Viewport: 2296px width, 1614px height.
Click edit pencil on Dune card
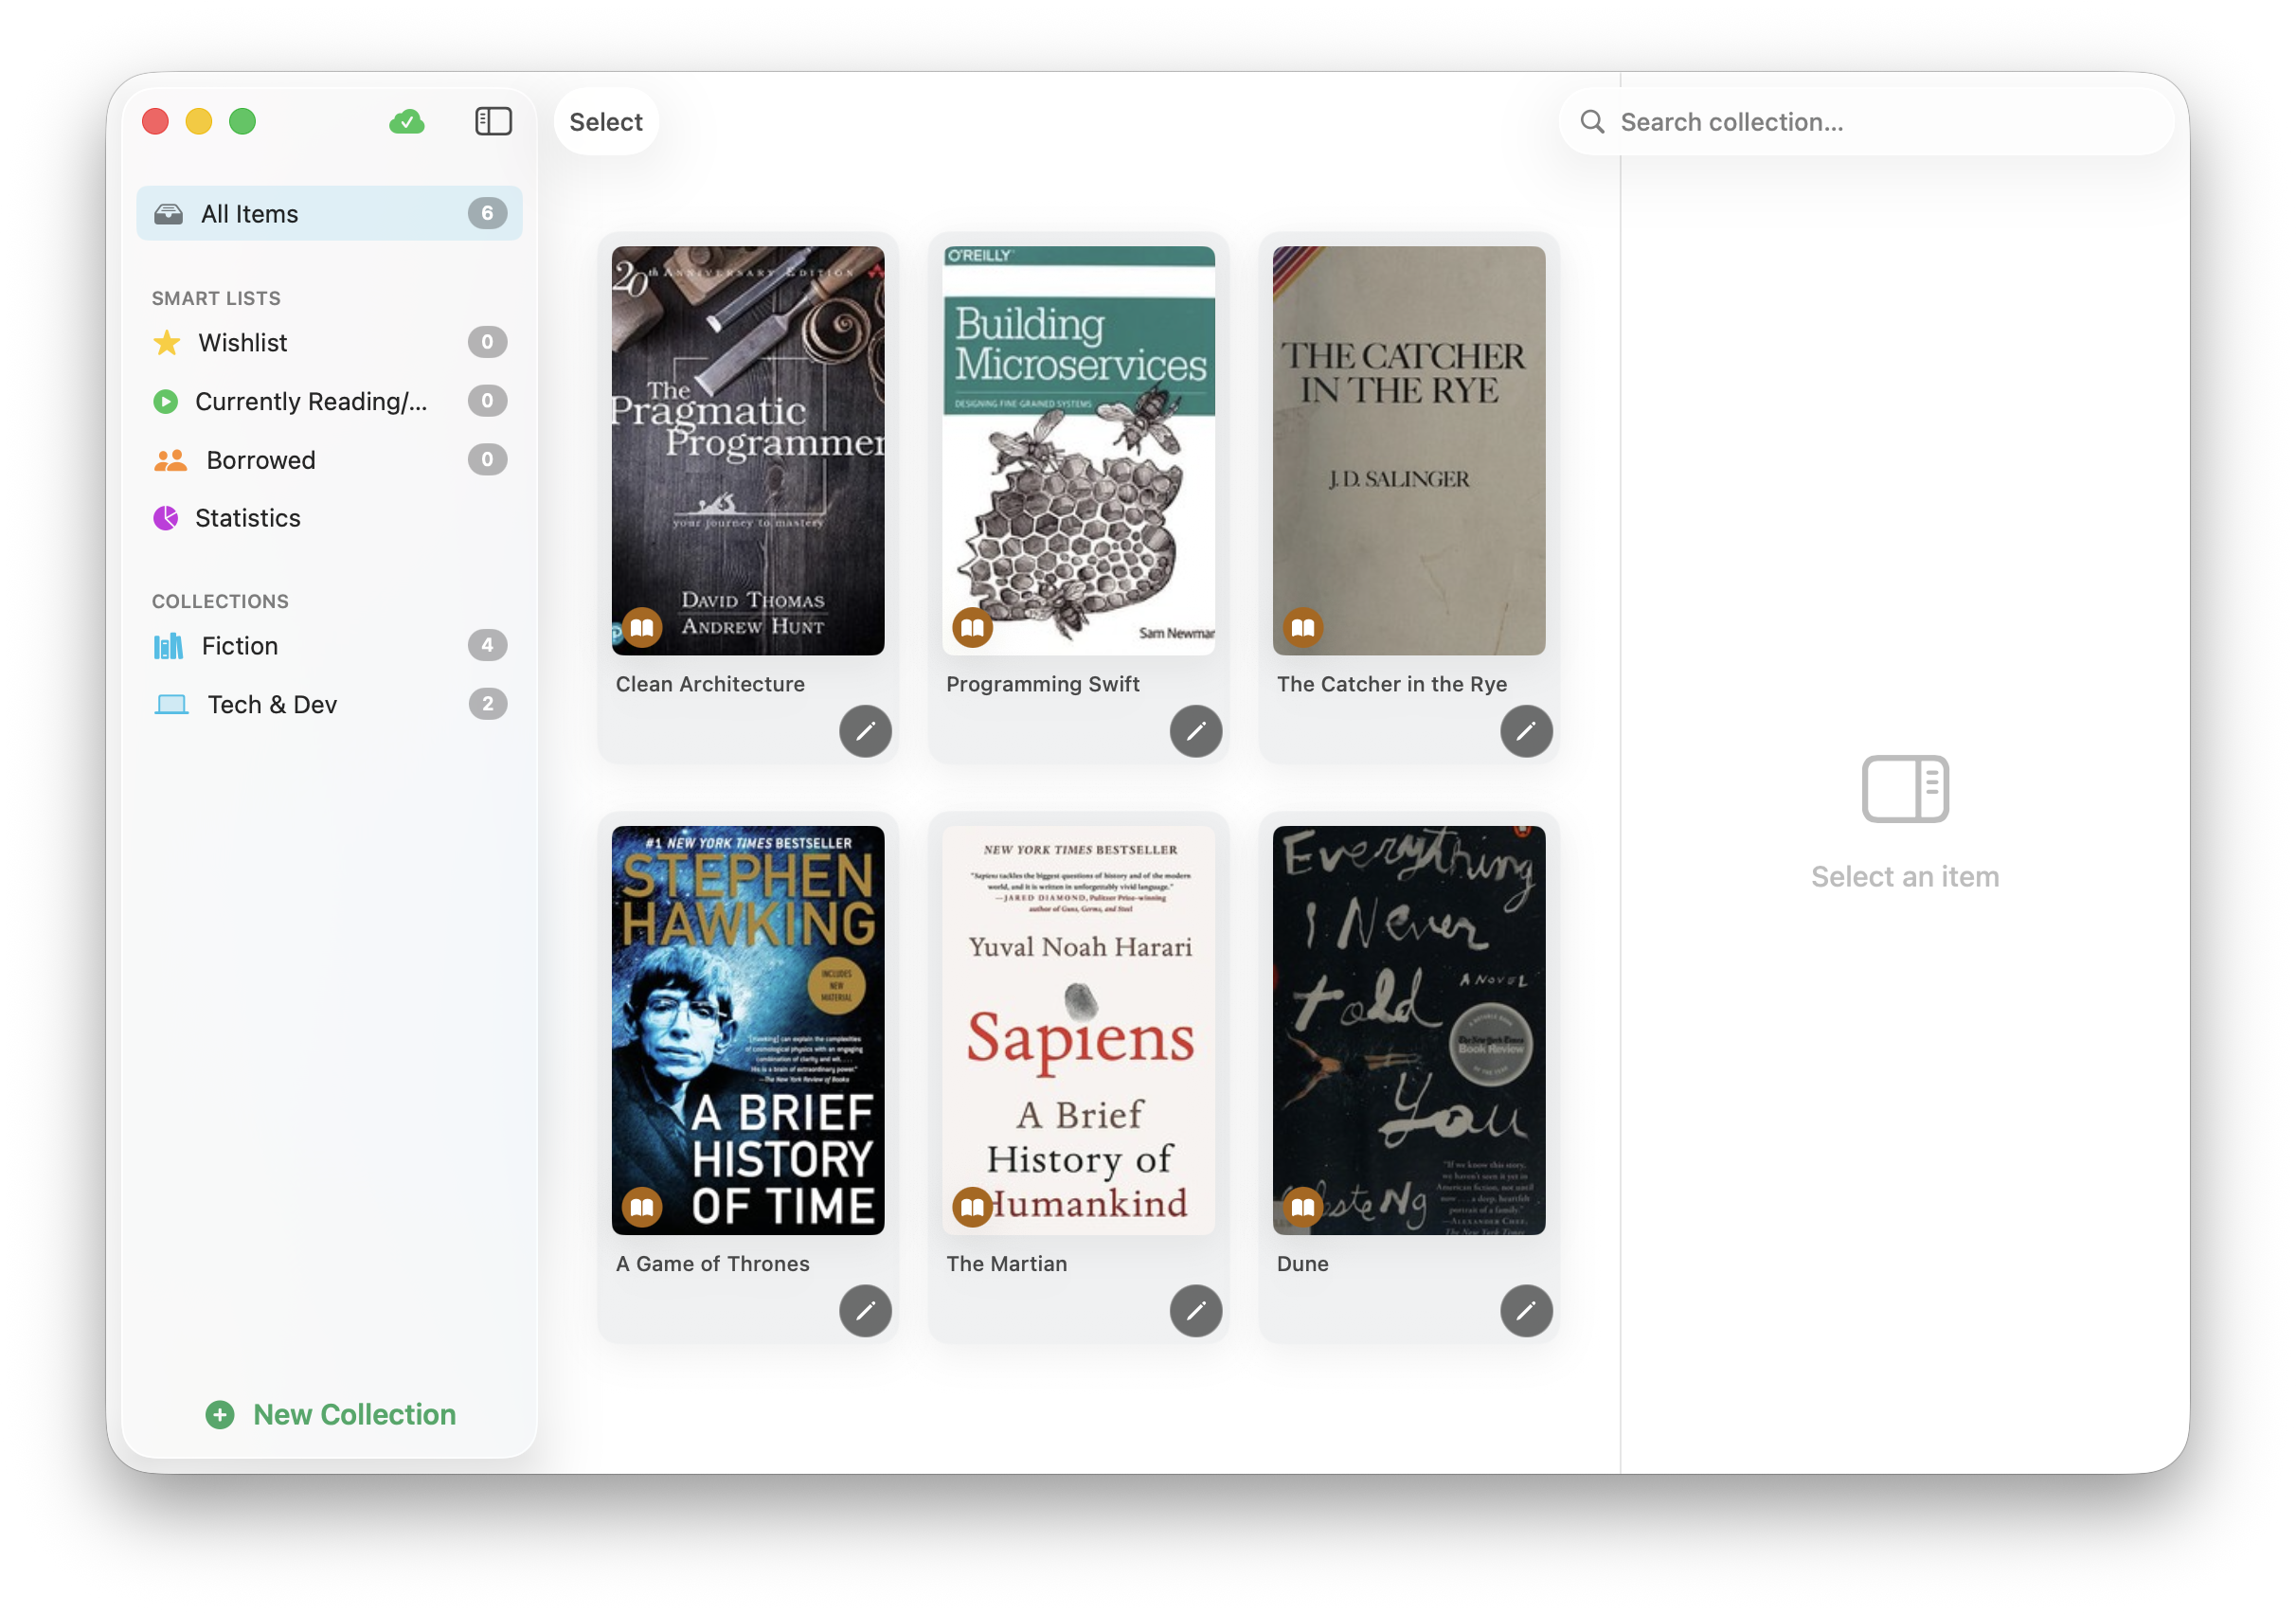1526,1311
